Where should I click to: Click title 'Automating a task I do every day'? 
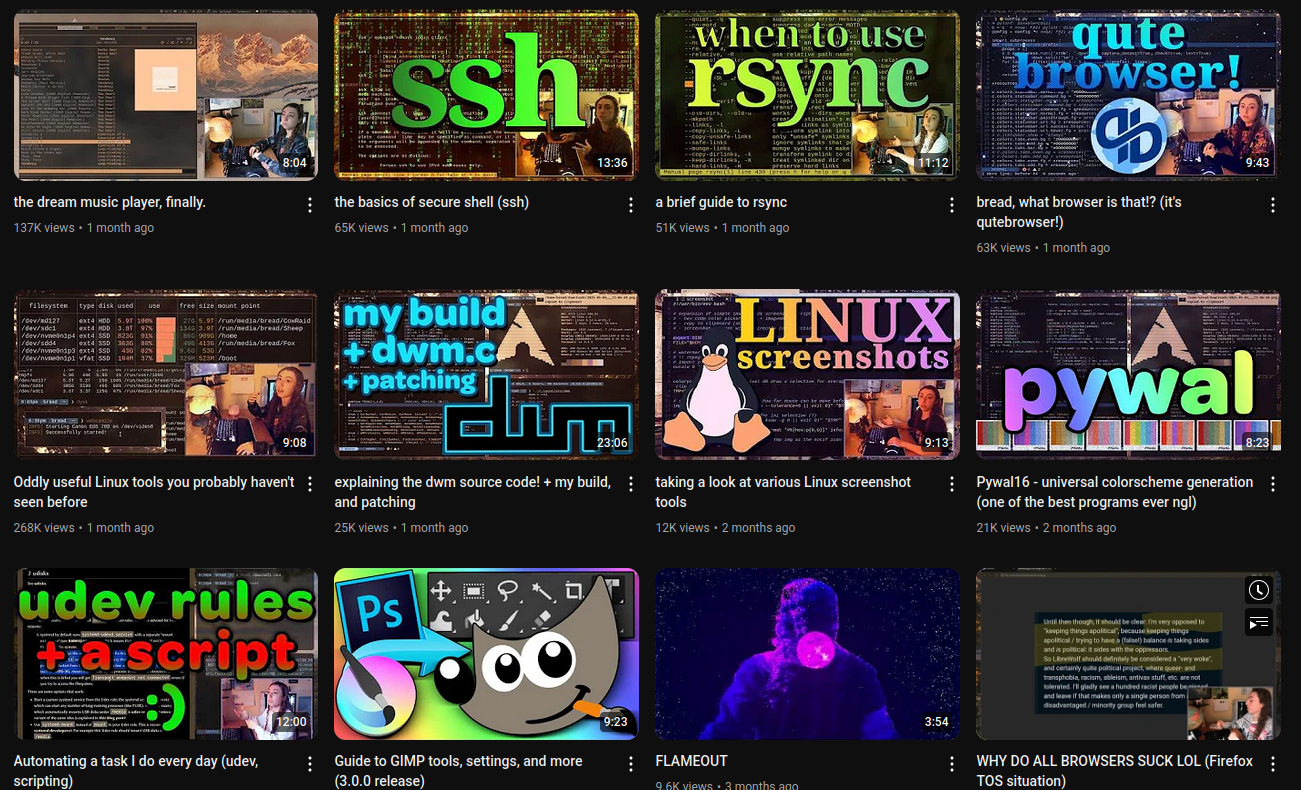136,770
